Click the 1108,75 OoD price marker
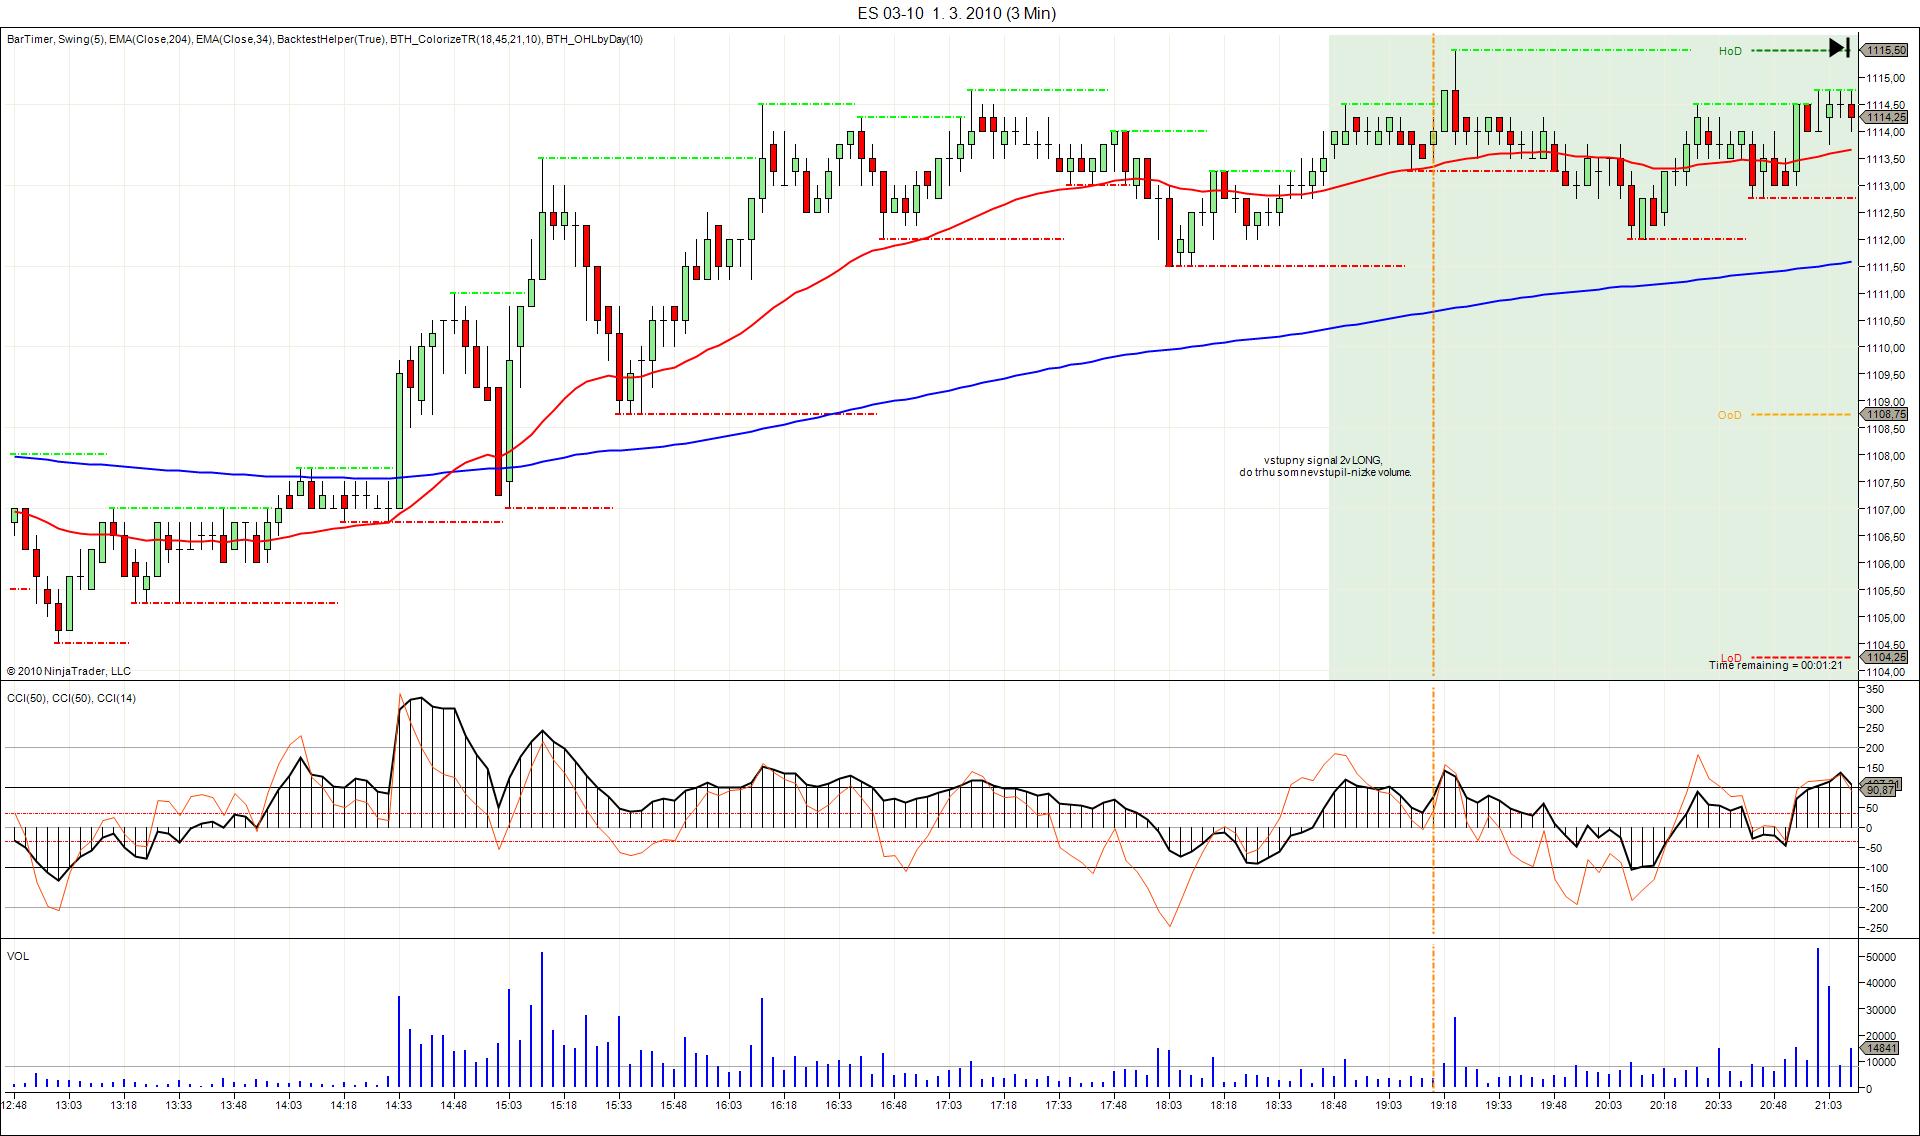Image resolution: width=1920 pixels, height=1136 pixels. [x=1886, y=414]
